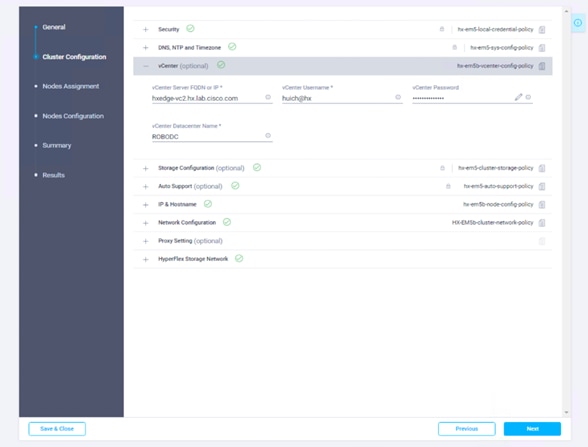Green check icon beside HyperFlex Storage Network
Viewport: 588px width, 447px height.
click(239, 258)
